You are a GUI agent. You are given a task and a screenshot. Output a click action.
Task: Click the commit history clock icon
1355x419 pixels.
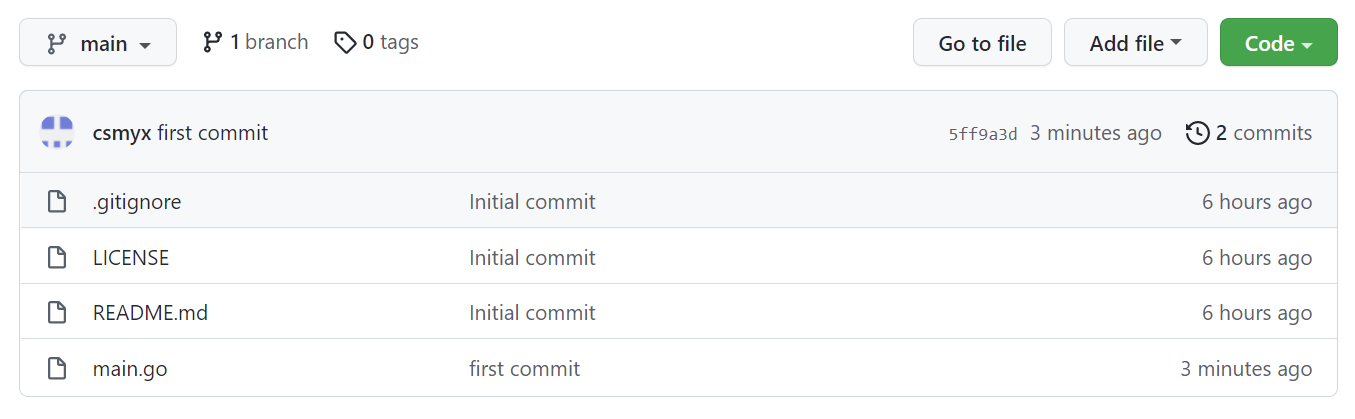pos(1197,133)
